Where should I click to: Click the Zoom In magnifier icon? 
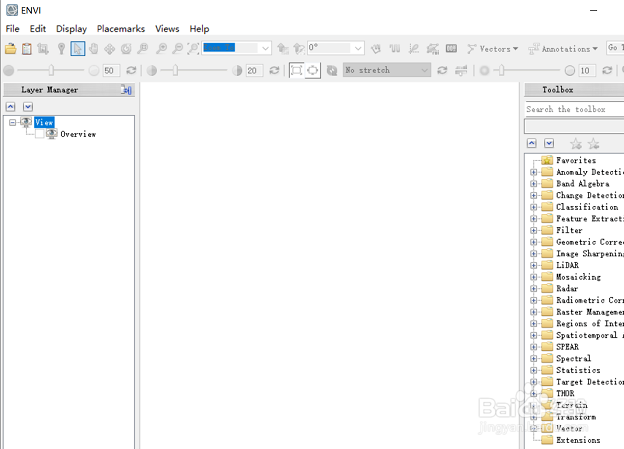tap(161, 49)
